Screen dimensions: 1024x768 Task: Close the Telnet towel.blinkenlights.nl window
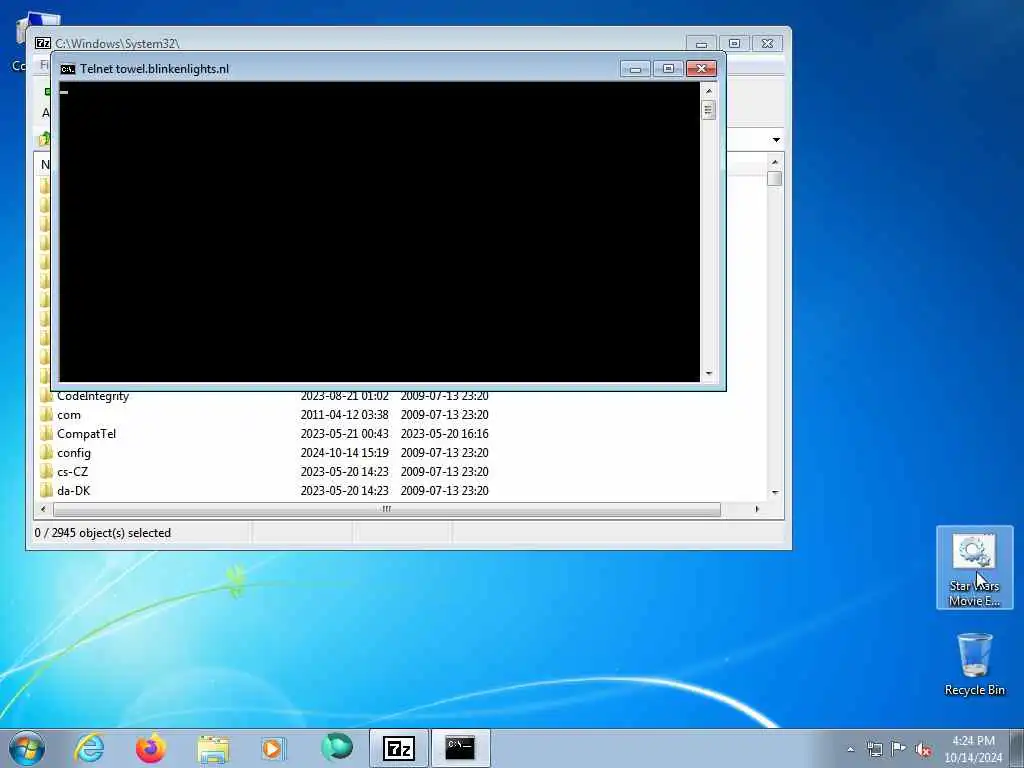[701, 69]
